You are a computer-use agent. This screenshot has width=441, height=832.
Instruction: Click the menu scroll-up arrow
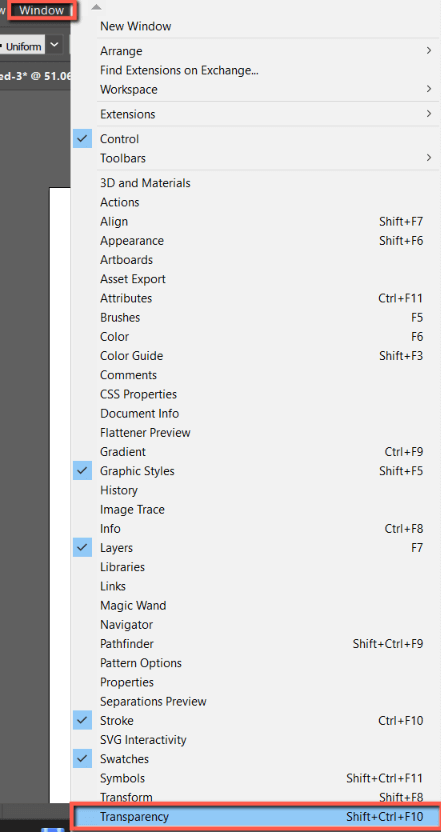pos(96,7)
